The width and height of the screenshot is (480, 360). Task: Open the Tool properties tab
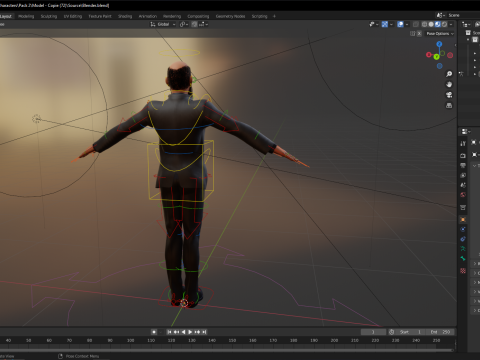coord(463,143)
